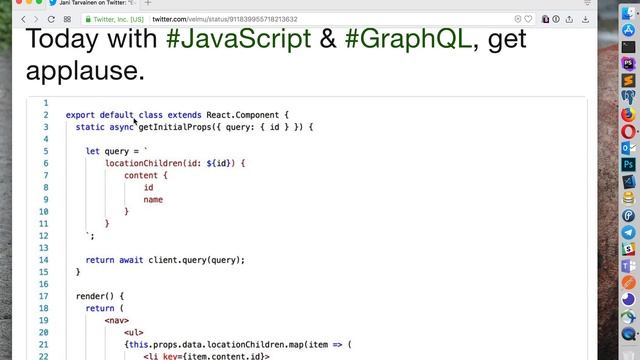Open Sublime Text from the dock
This screenshot has height=360, width=640.
[x=629, y=80]
